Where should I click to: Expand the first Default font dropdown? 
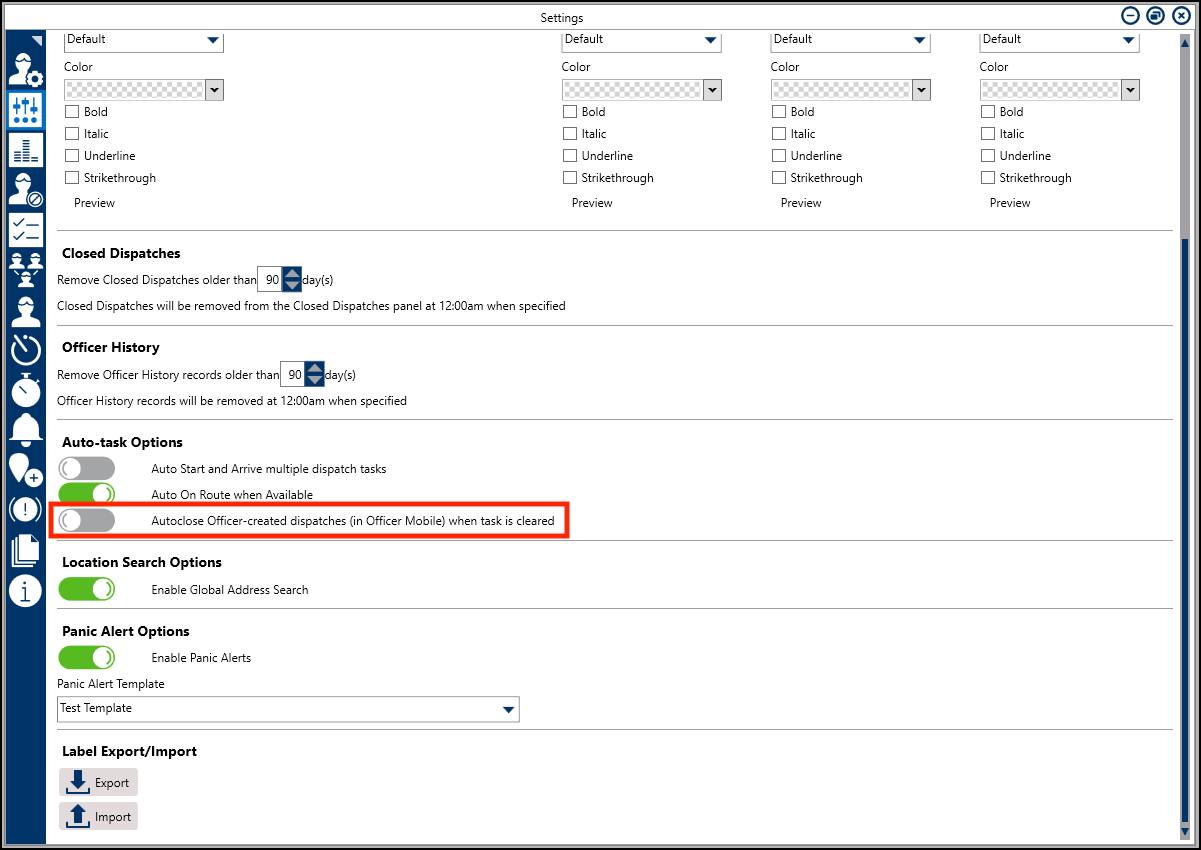(213, 42)
